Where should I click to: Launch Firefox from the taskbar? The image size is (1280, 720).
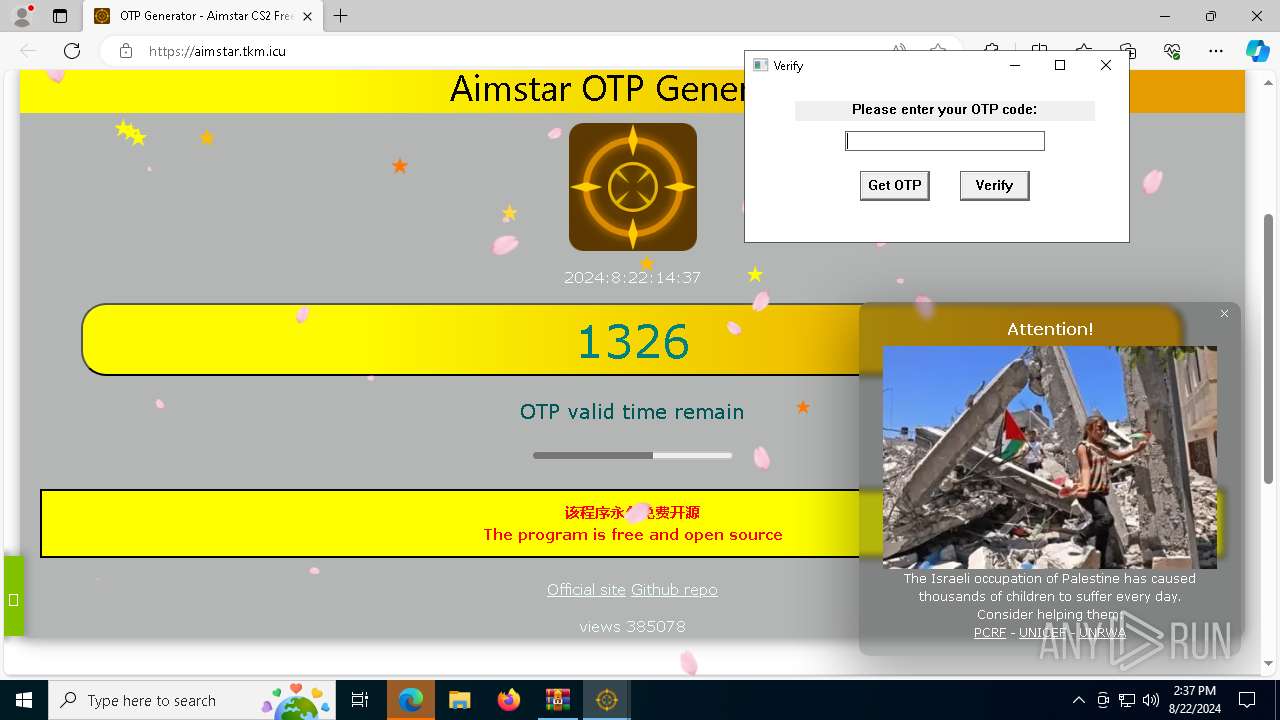509,700
